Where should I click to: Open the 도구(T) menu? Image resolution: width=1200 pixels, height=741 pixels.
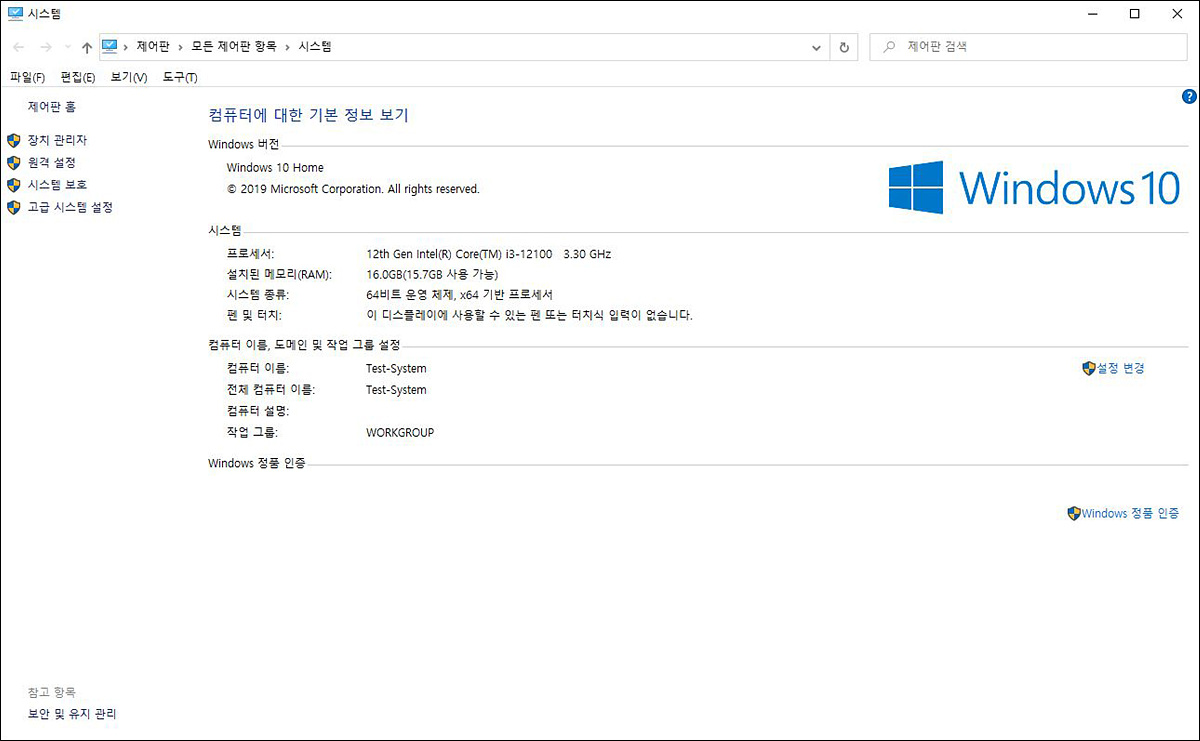click(x=180, y=77)
